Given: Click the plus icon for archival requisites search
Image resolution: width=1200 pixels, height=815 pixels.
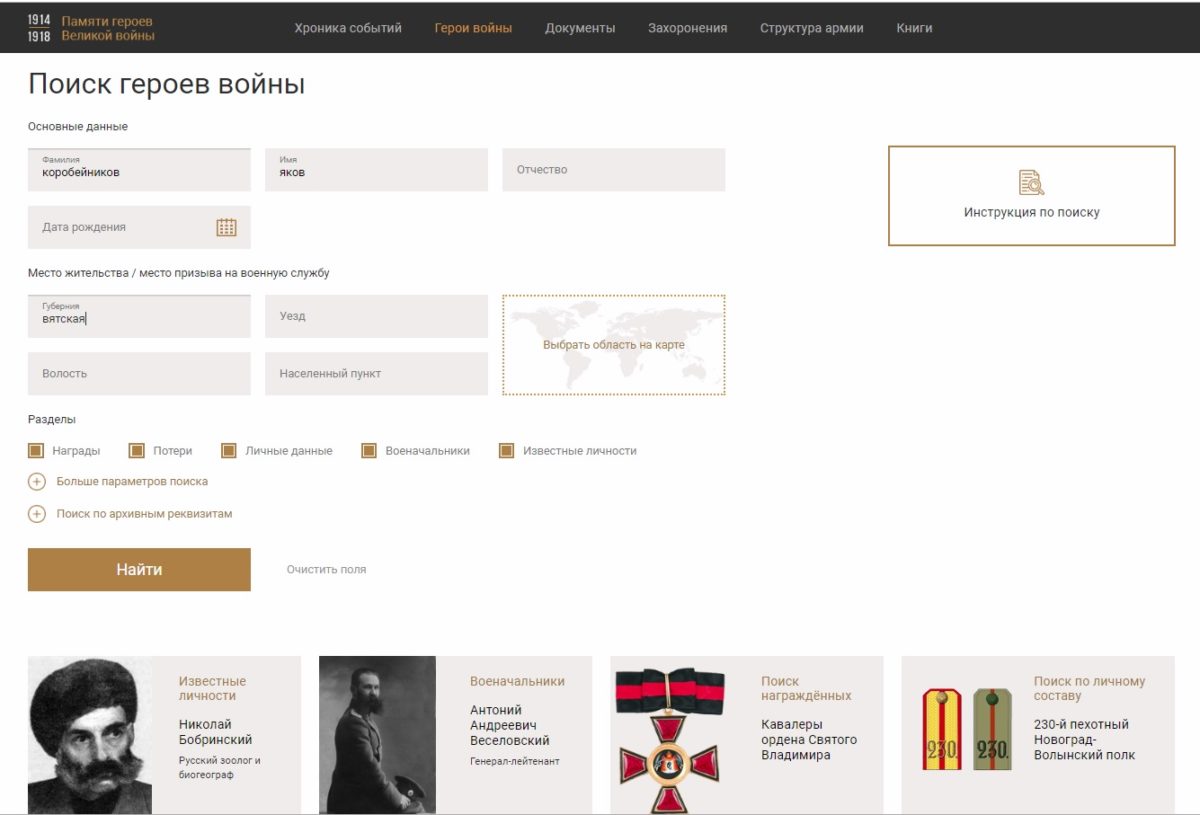Looking at the screenshot, I should point(37,514).
